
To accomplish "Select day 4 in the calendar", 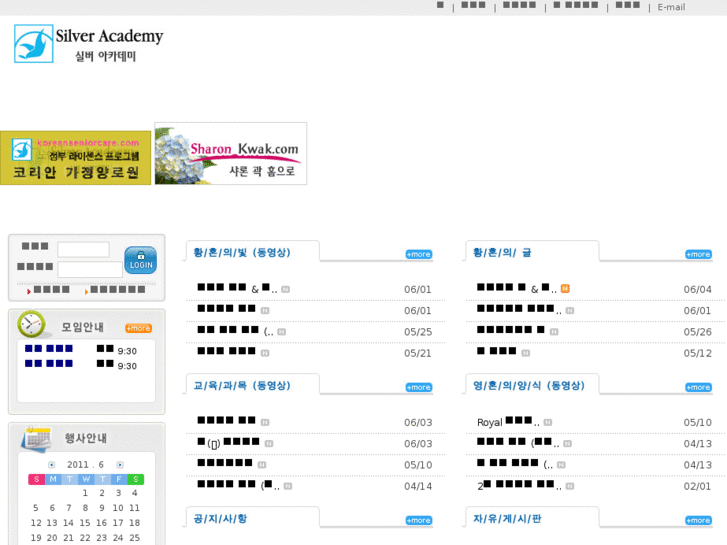I will [134, 493].
